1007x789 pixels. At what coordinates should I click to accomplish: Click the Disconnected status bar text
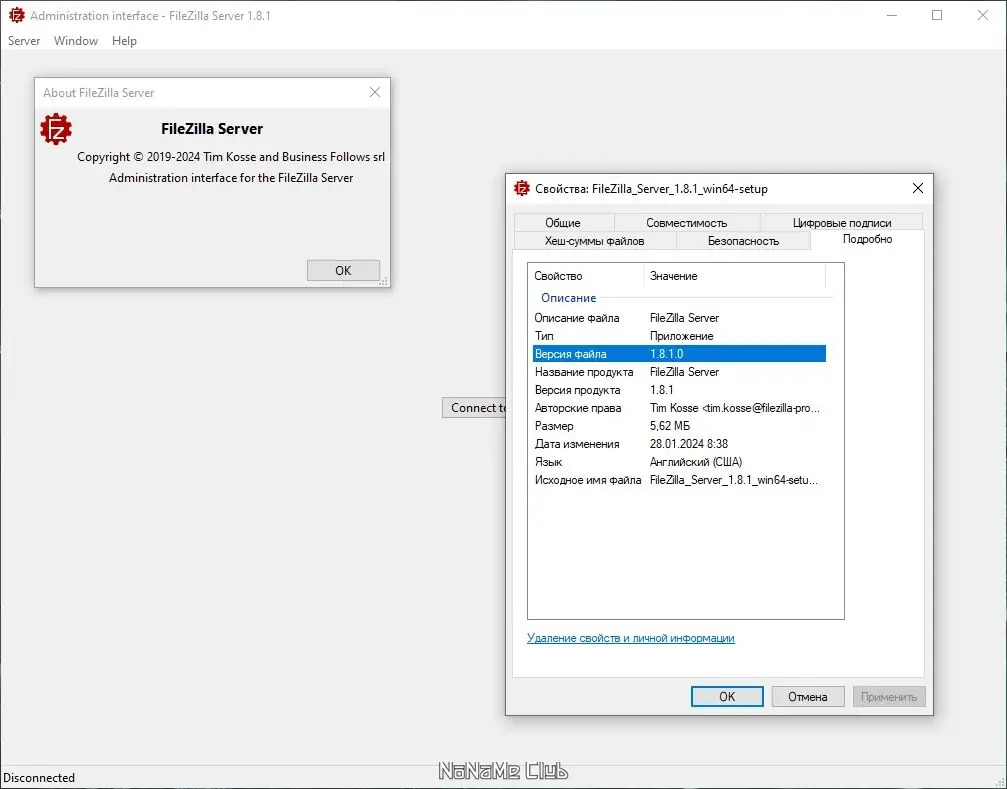tap(39, 777)
